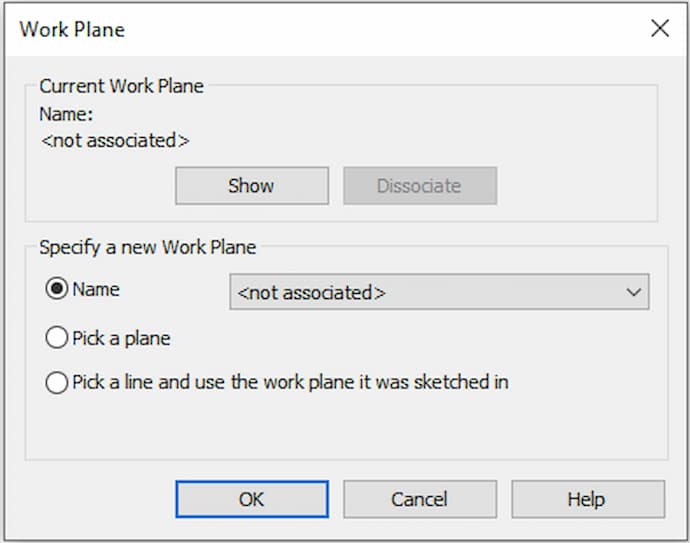The height and width of the screenshot is (543, 690).
Task: Click the Name: label under Current Work Plane
Action: coord(66,115)
